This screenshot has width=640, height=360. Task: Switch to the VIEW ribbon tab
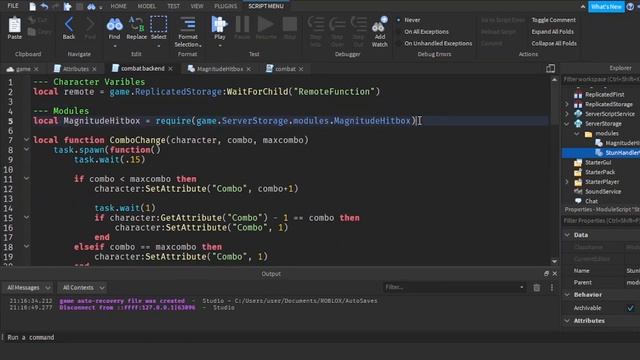197,6
